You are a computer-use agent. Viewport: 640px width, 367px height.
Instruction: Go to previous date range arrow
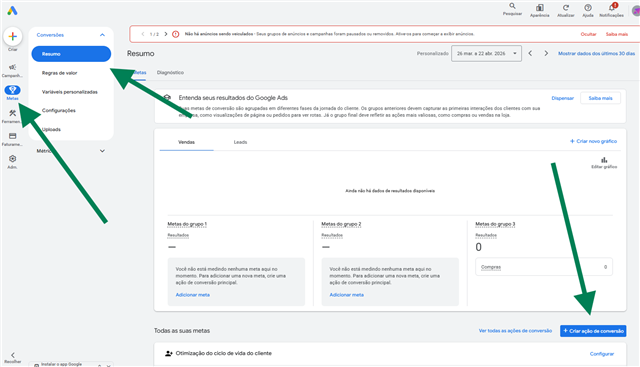(530, 53)
